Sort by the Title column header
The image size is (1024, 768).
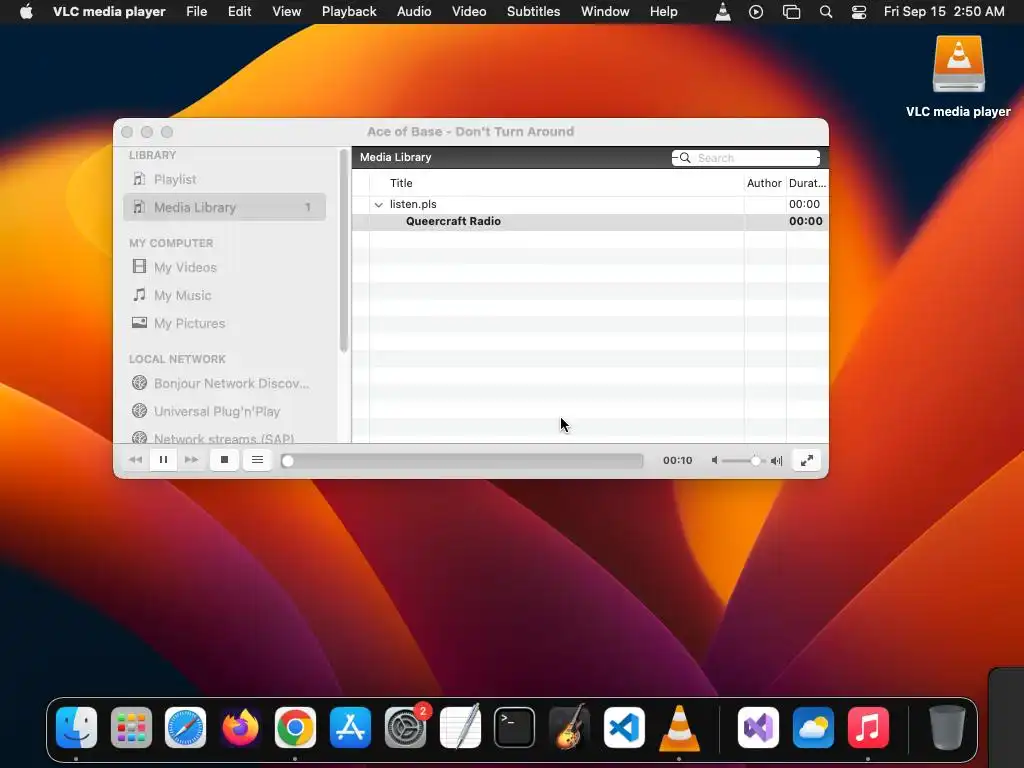point(401,184)
